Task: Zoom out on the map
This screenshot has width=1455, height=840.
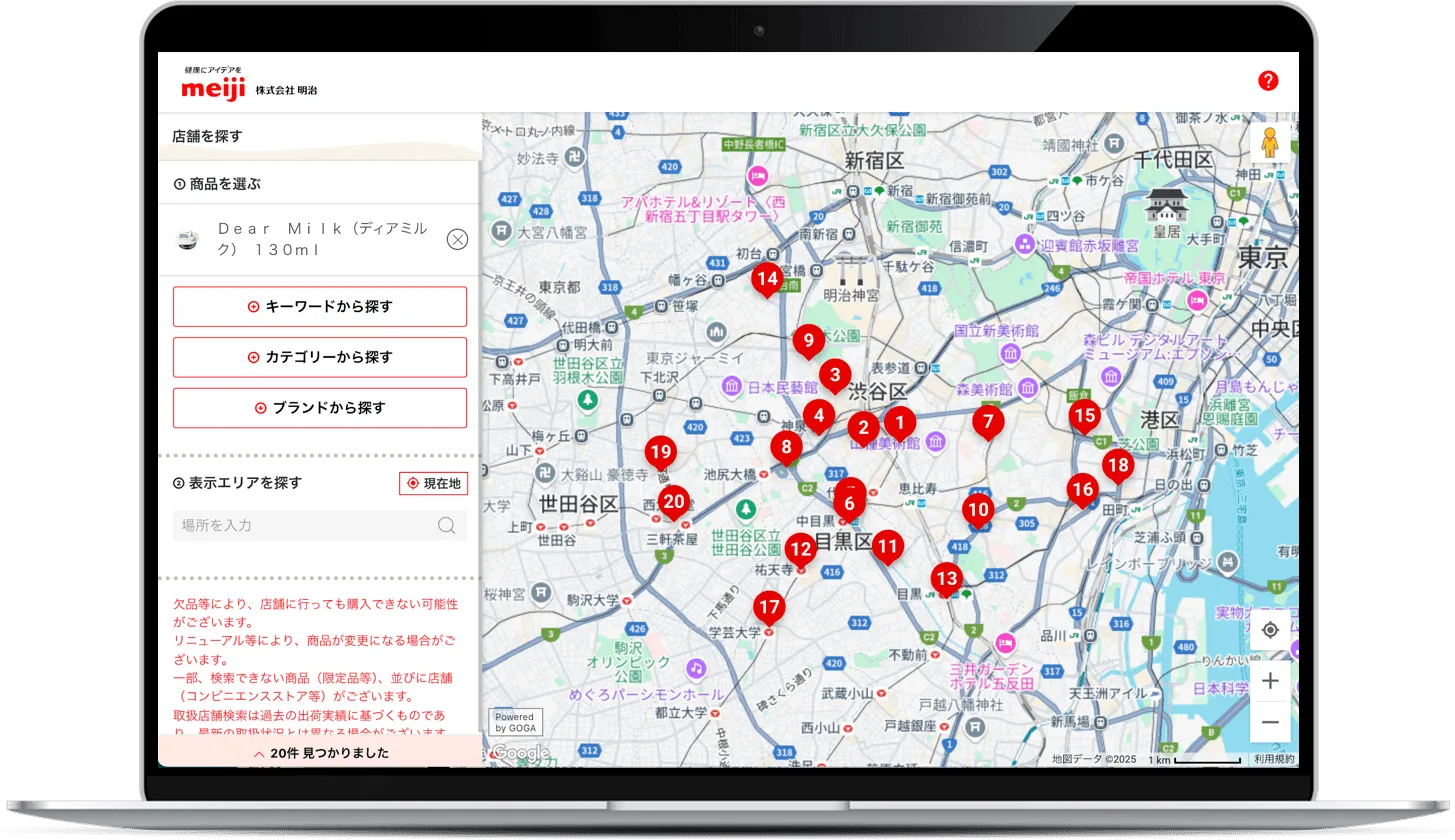Action: [x=1270, y=722]
